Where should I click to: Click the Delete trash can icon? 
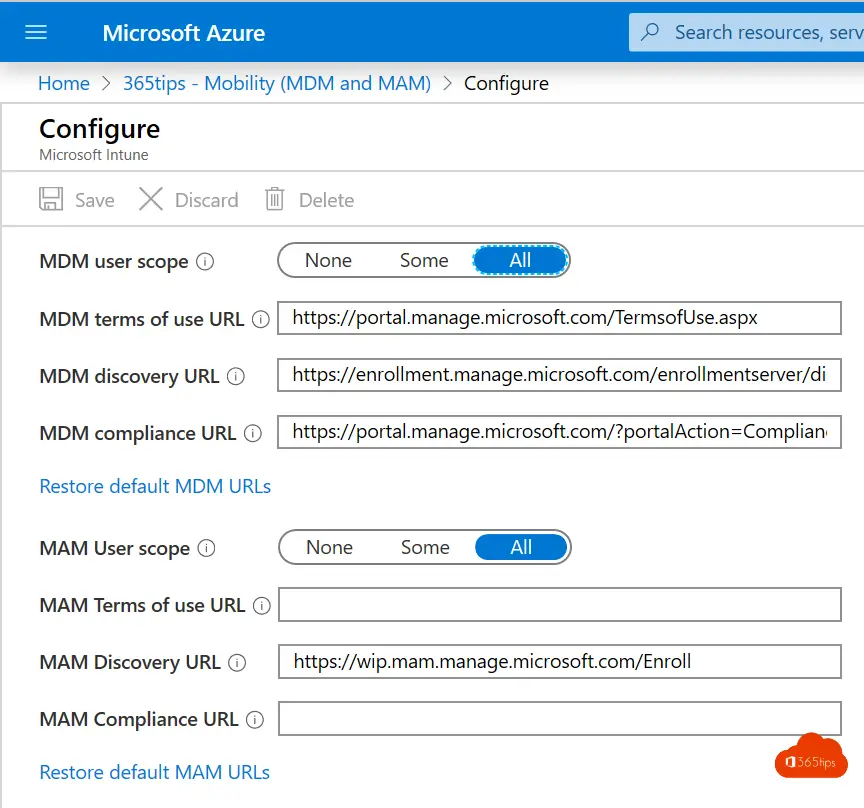(274, 199)
